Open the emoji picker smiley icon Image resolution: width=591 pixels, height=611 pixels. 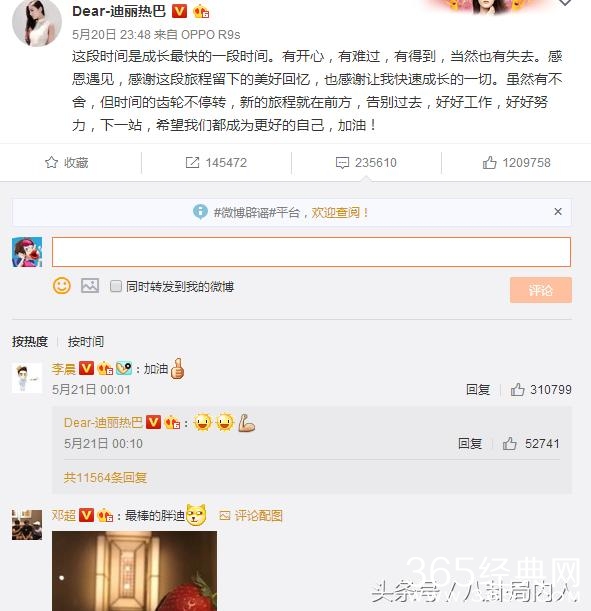(62, 286)
